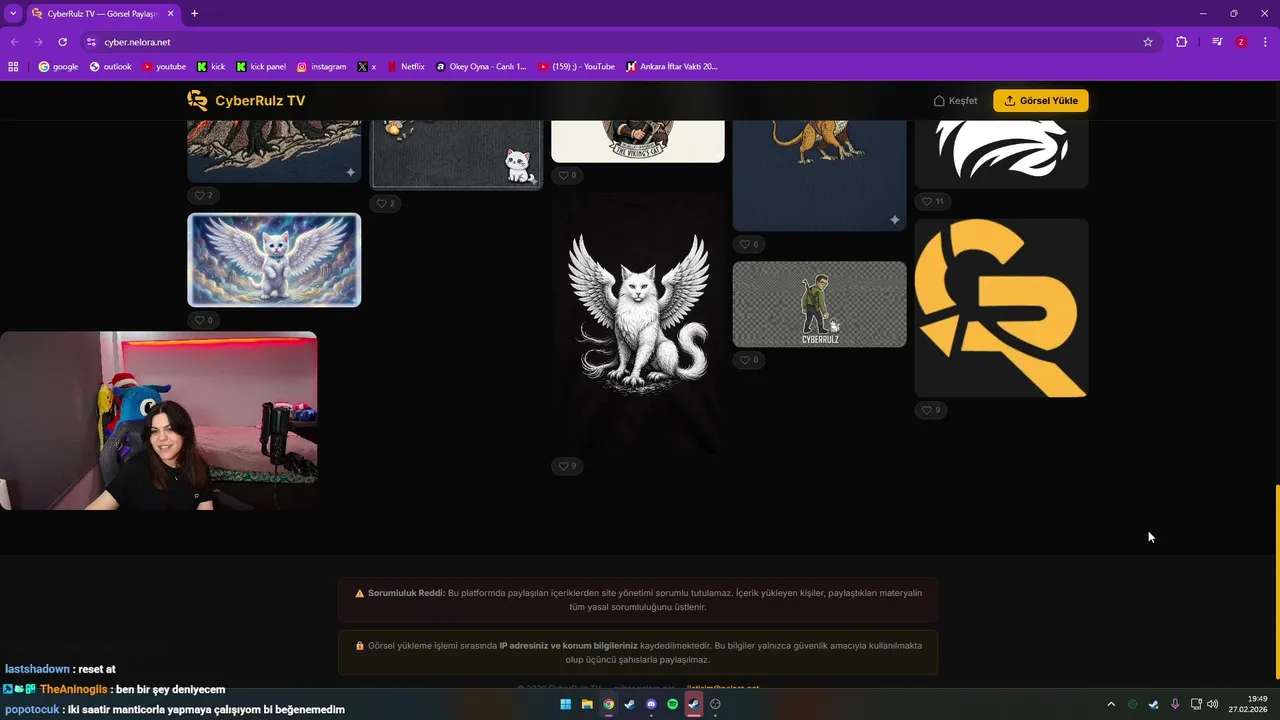The image size is (1280, 720).
Task: Bookmark this page with the star icon
Action: (1148, 42)
